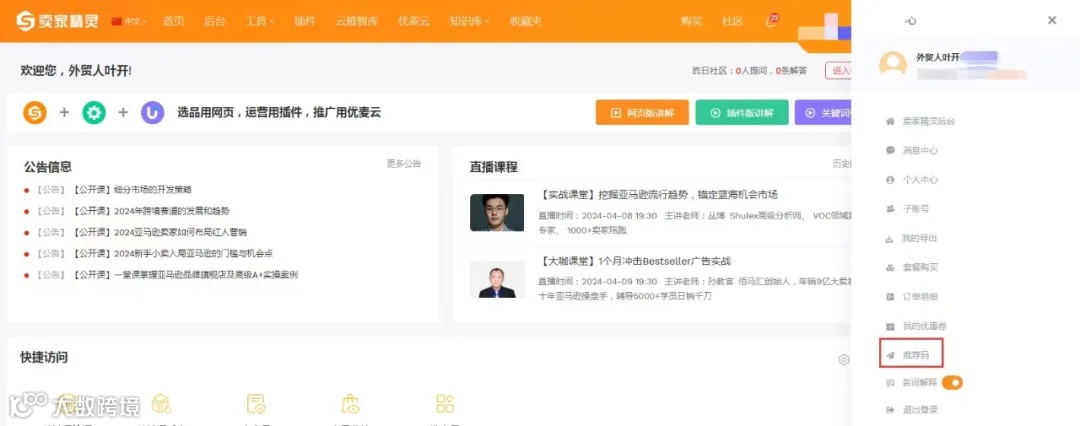Select 消息中心 in side menu

[920, 150]
